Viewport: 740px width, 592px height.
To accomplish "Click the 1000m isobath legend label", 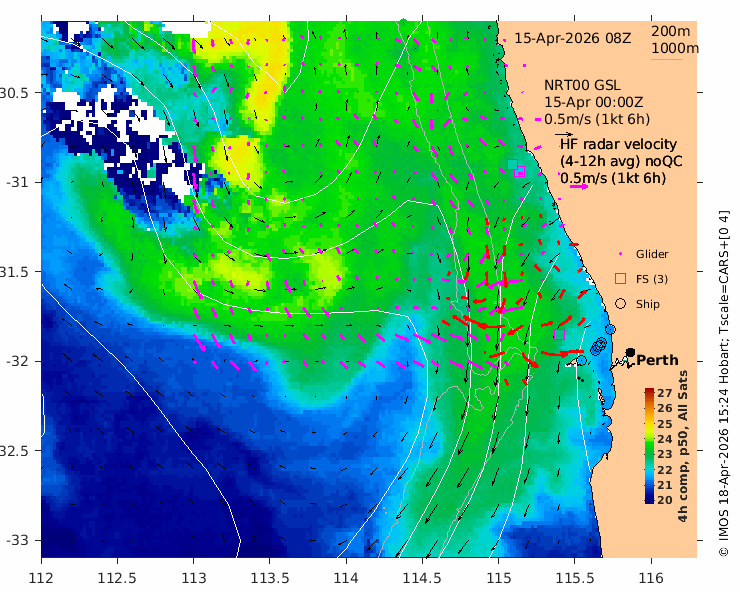I will tap(675, 48).
